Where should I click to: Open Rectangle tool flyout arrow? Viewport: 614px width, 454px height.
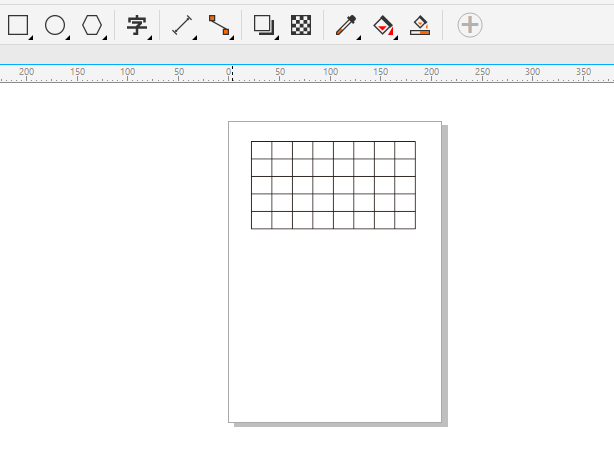coord(31,38)
